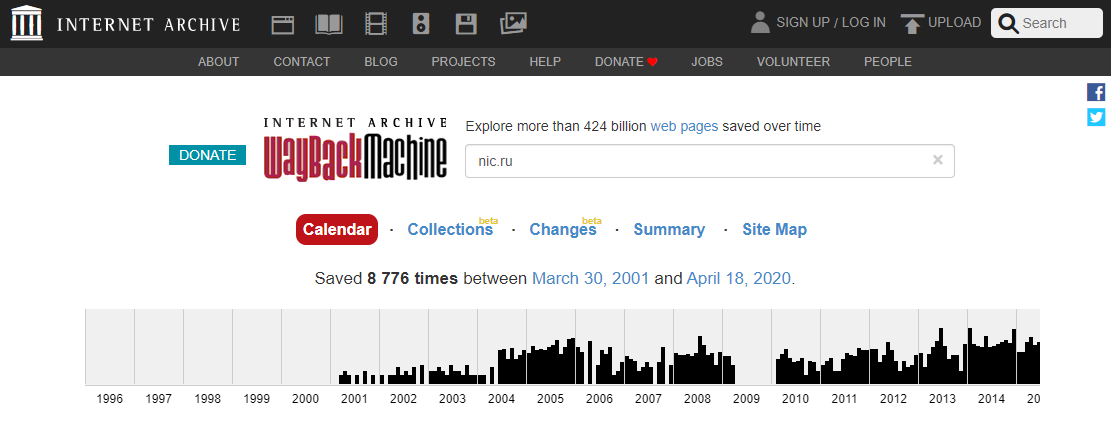Select year 1997 on the timeline
Viewport: 1111px width, 425px height.
[x=159, y=399]
